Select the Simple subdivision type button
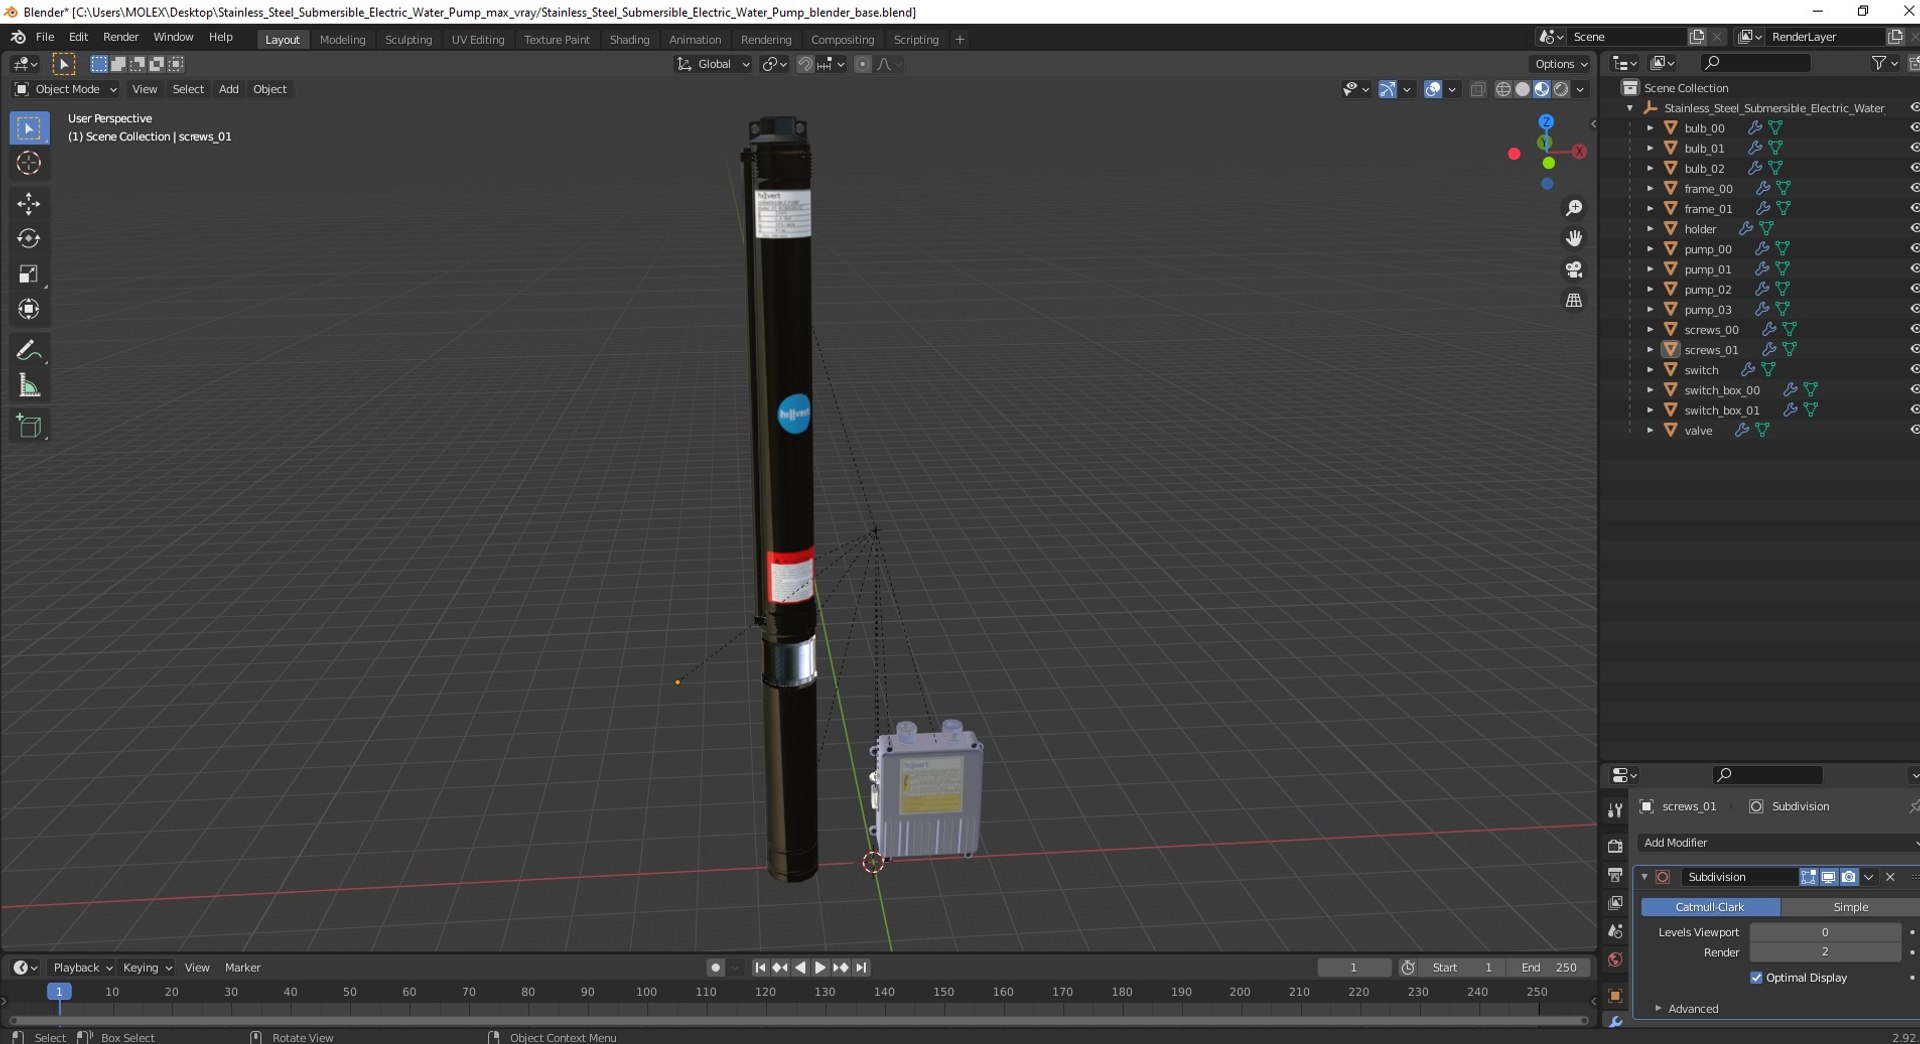The height and width of the screenshot is (1044, 1920). coord(1850,907)
